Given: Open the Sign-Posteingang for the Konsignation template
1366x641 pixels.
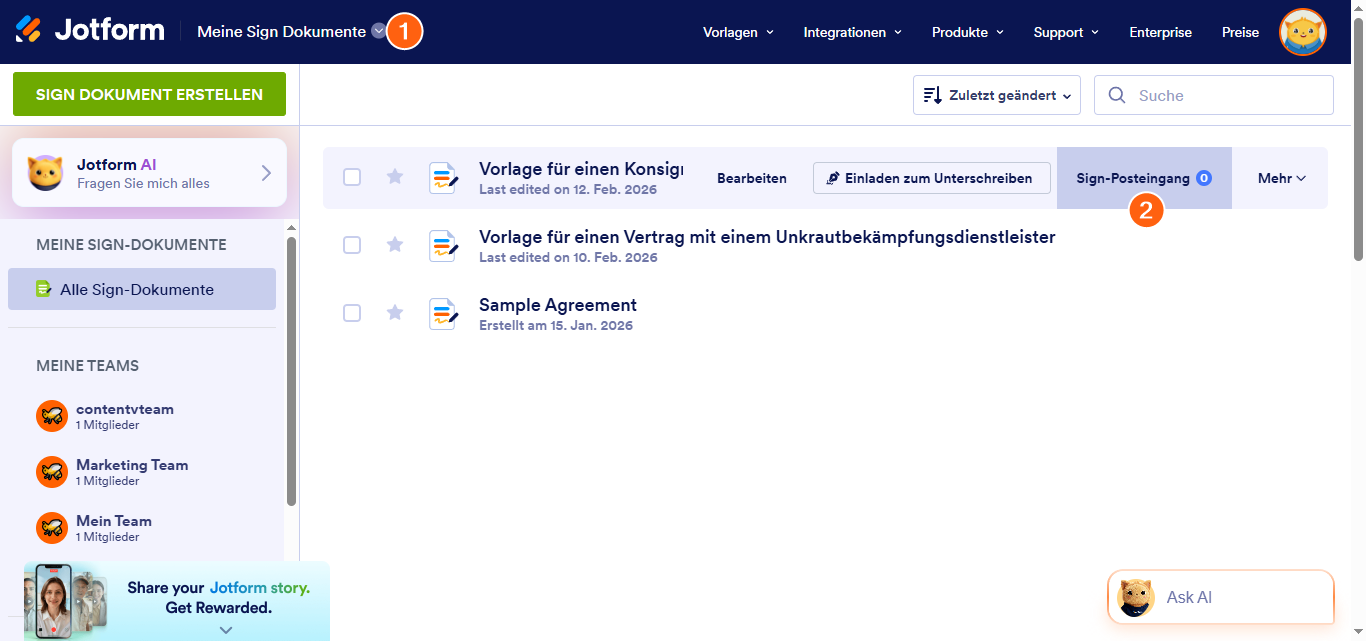Looking at the screenshot, I should (x=1134, y=177).
